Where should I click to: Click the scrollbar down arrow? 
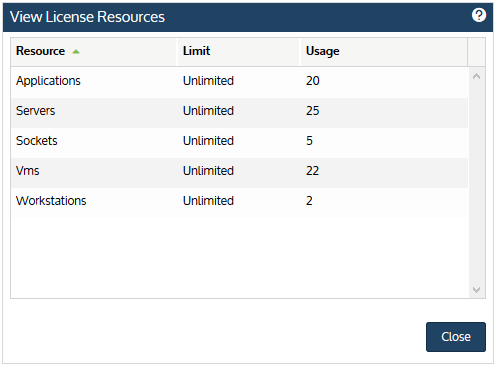pyautogui.click(x=476, y=290)
